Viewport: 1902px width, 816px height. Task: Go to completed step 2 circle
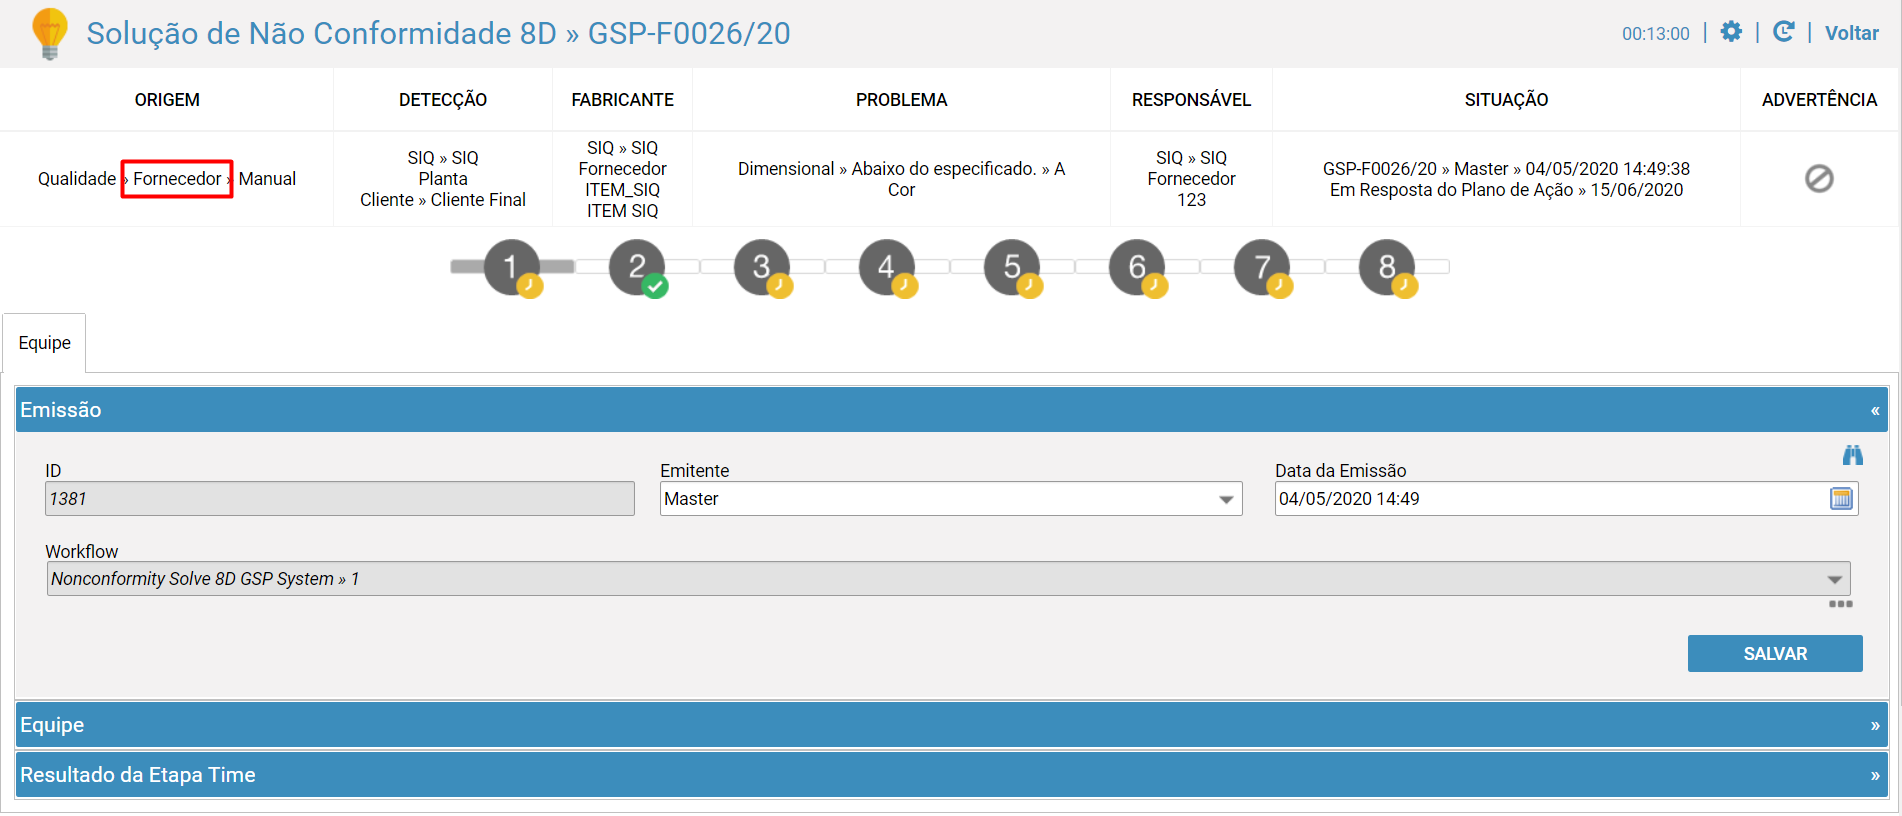(x=637, y=267)
